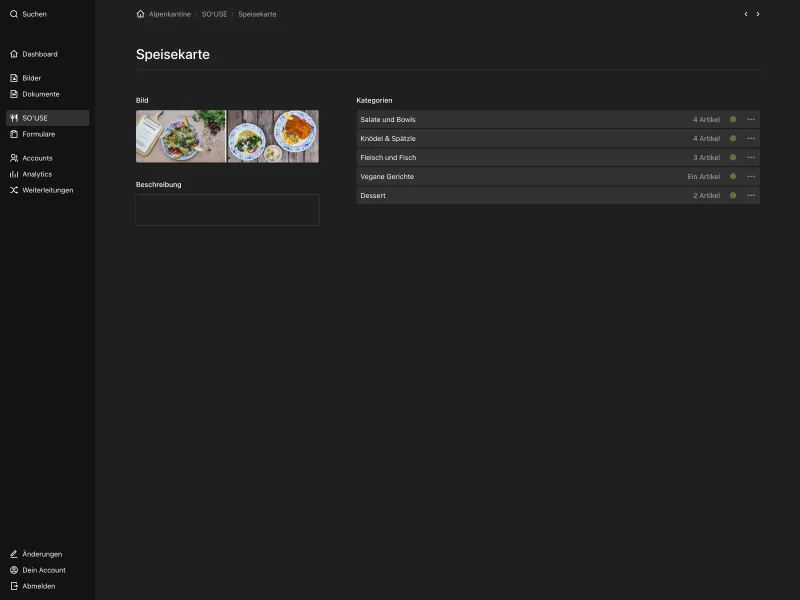Select the SO'USE cutlery icon
800x600 pixels.
pos(13,117)
